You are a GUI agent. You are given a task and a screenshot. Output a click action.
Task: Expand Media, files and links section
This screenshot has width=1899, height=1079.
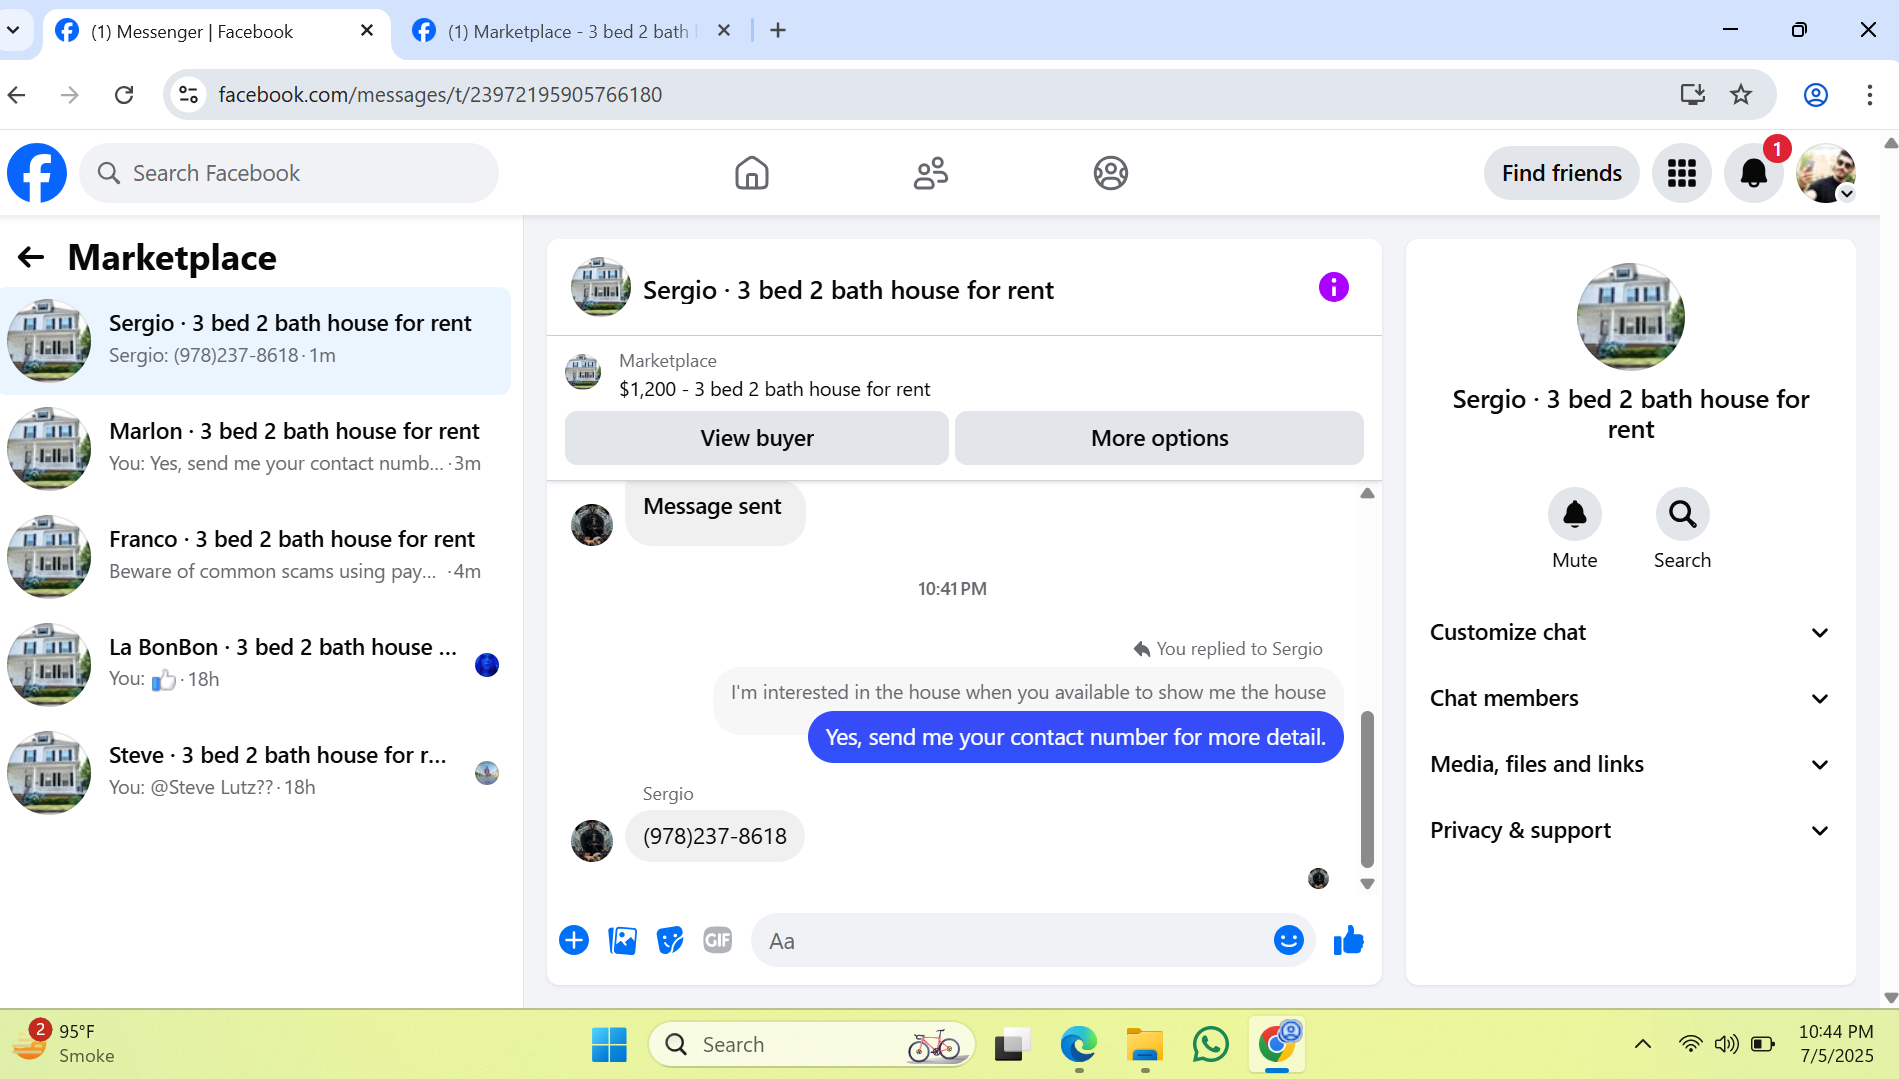click(x=1630, y=764)
